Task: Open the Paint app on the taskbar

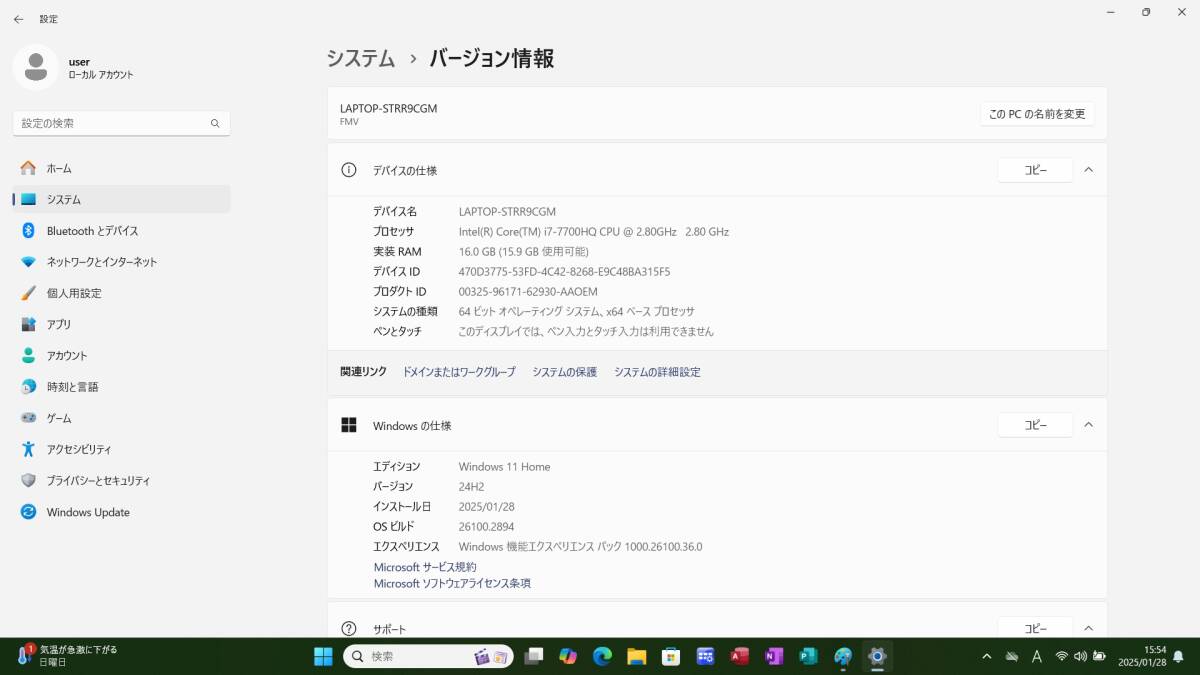Action: (843, 656)
